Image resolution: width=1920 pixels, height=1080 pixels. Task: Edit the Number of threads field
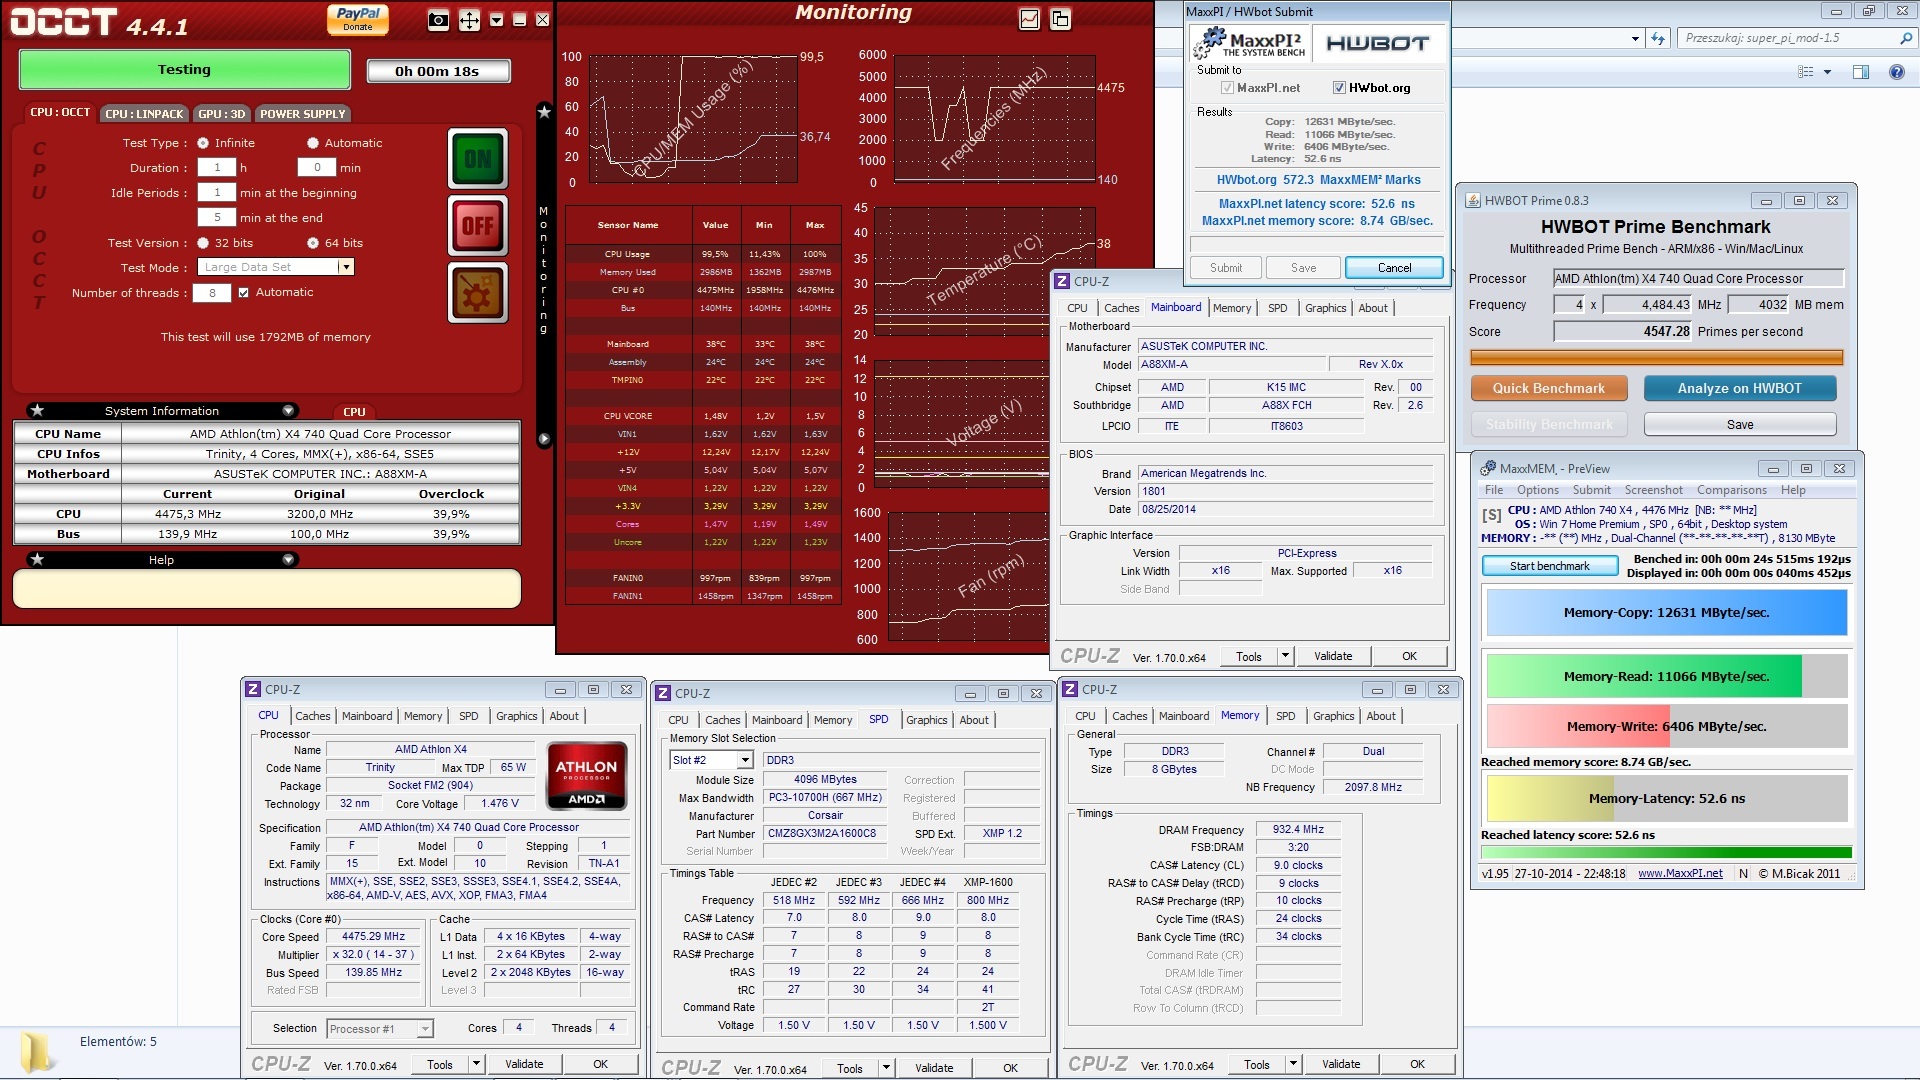pyautogui.click(x=212, y=293)
